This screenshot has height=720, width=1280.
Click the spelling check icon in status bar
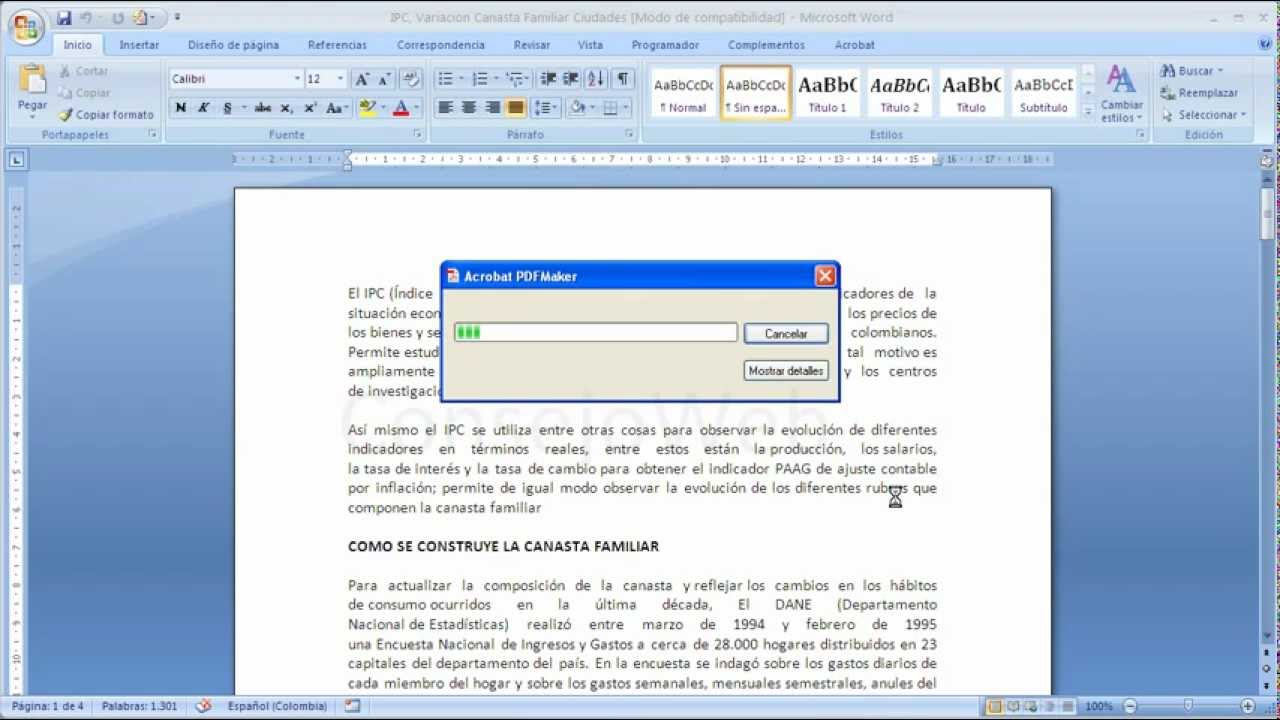tap(204, 706)
